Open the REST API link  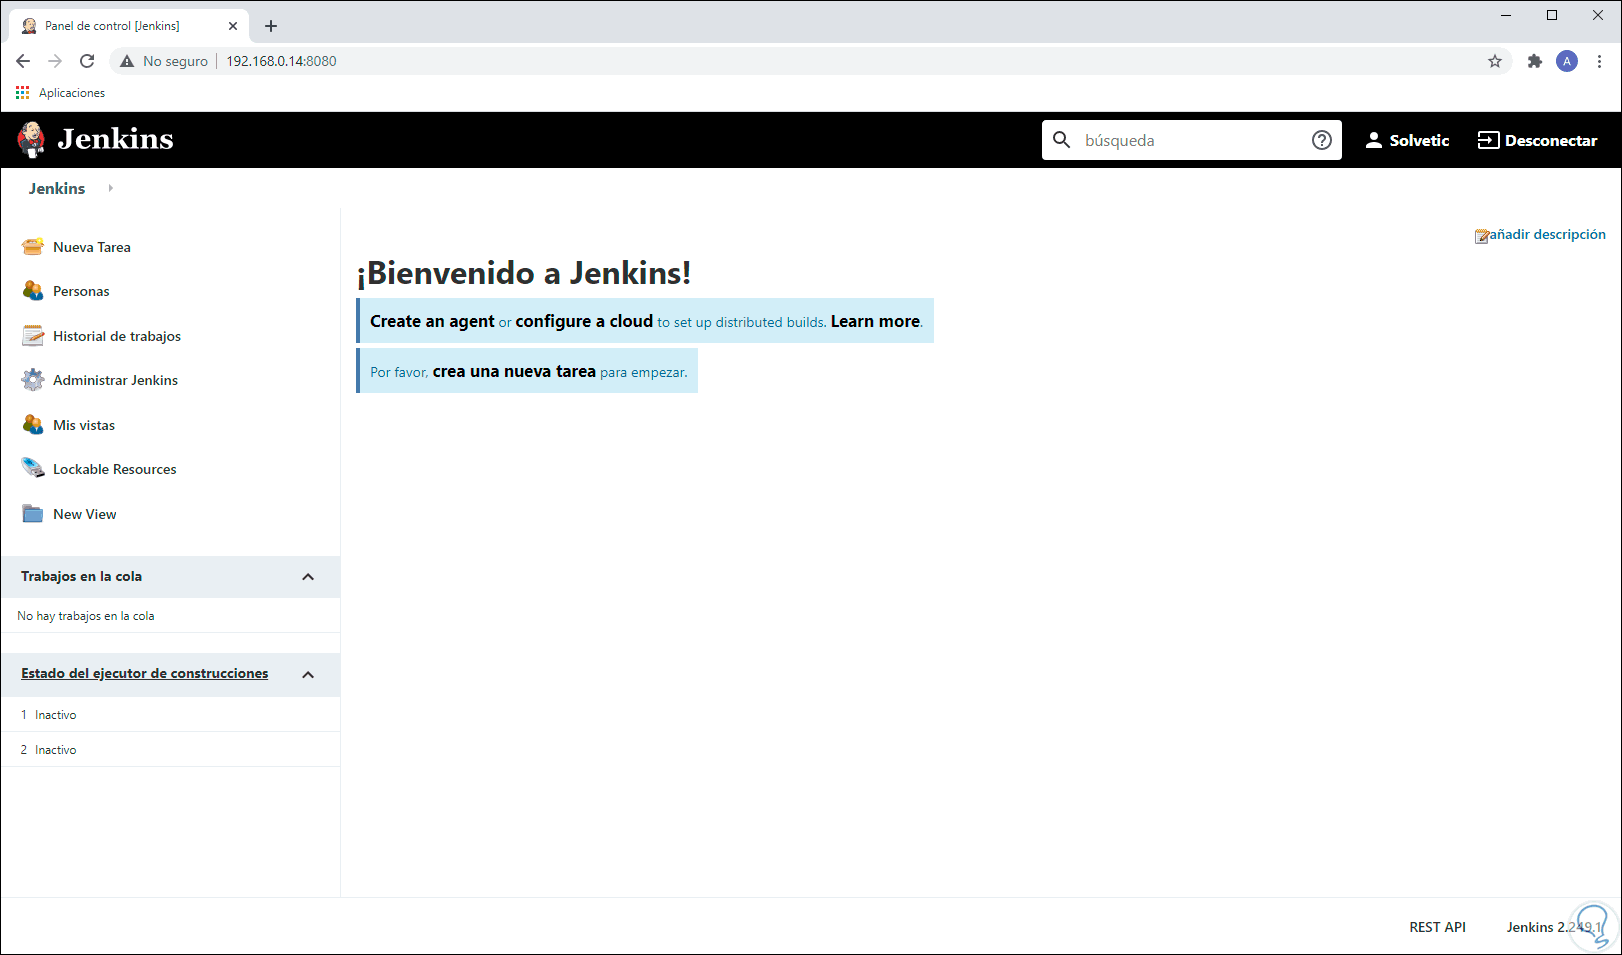coord(1437,927)
